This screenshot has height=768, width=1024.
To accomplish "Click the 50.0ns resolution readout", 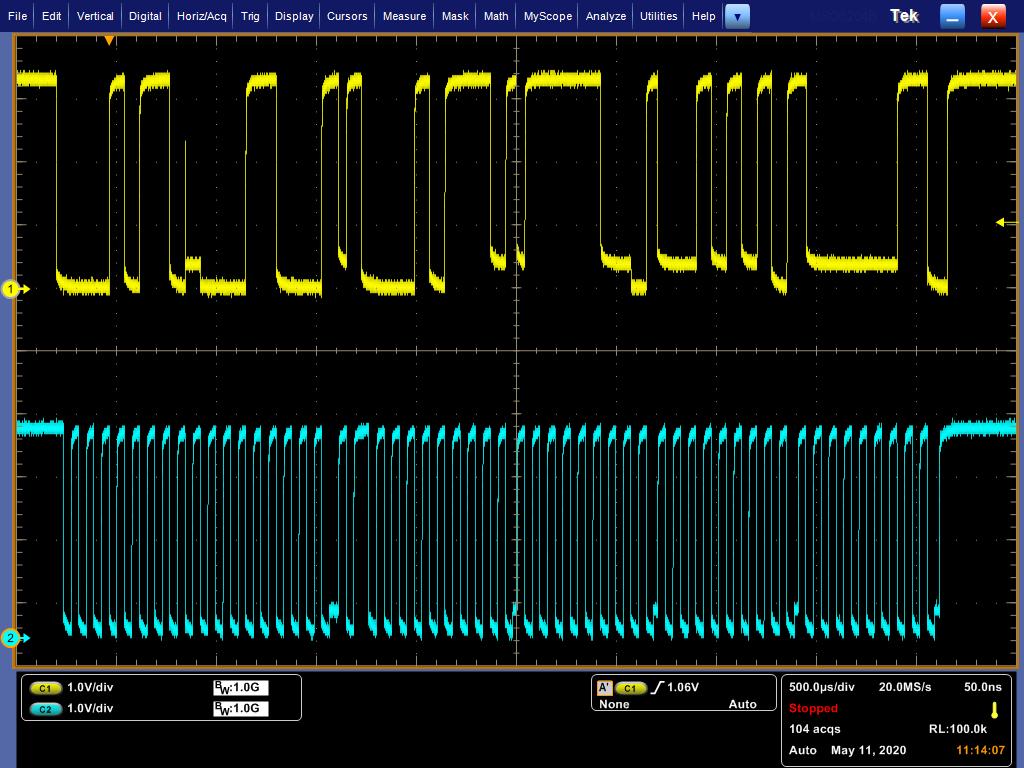I will (x=983, y=687).
